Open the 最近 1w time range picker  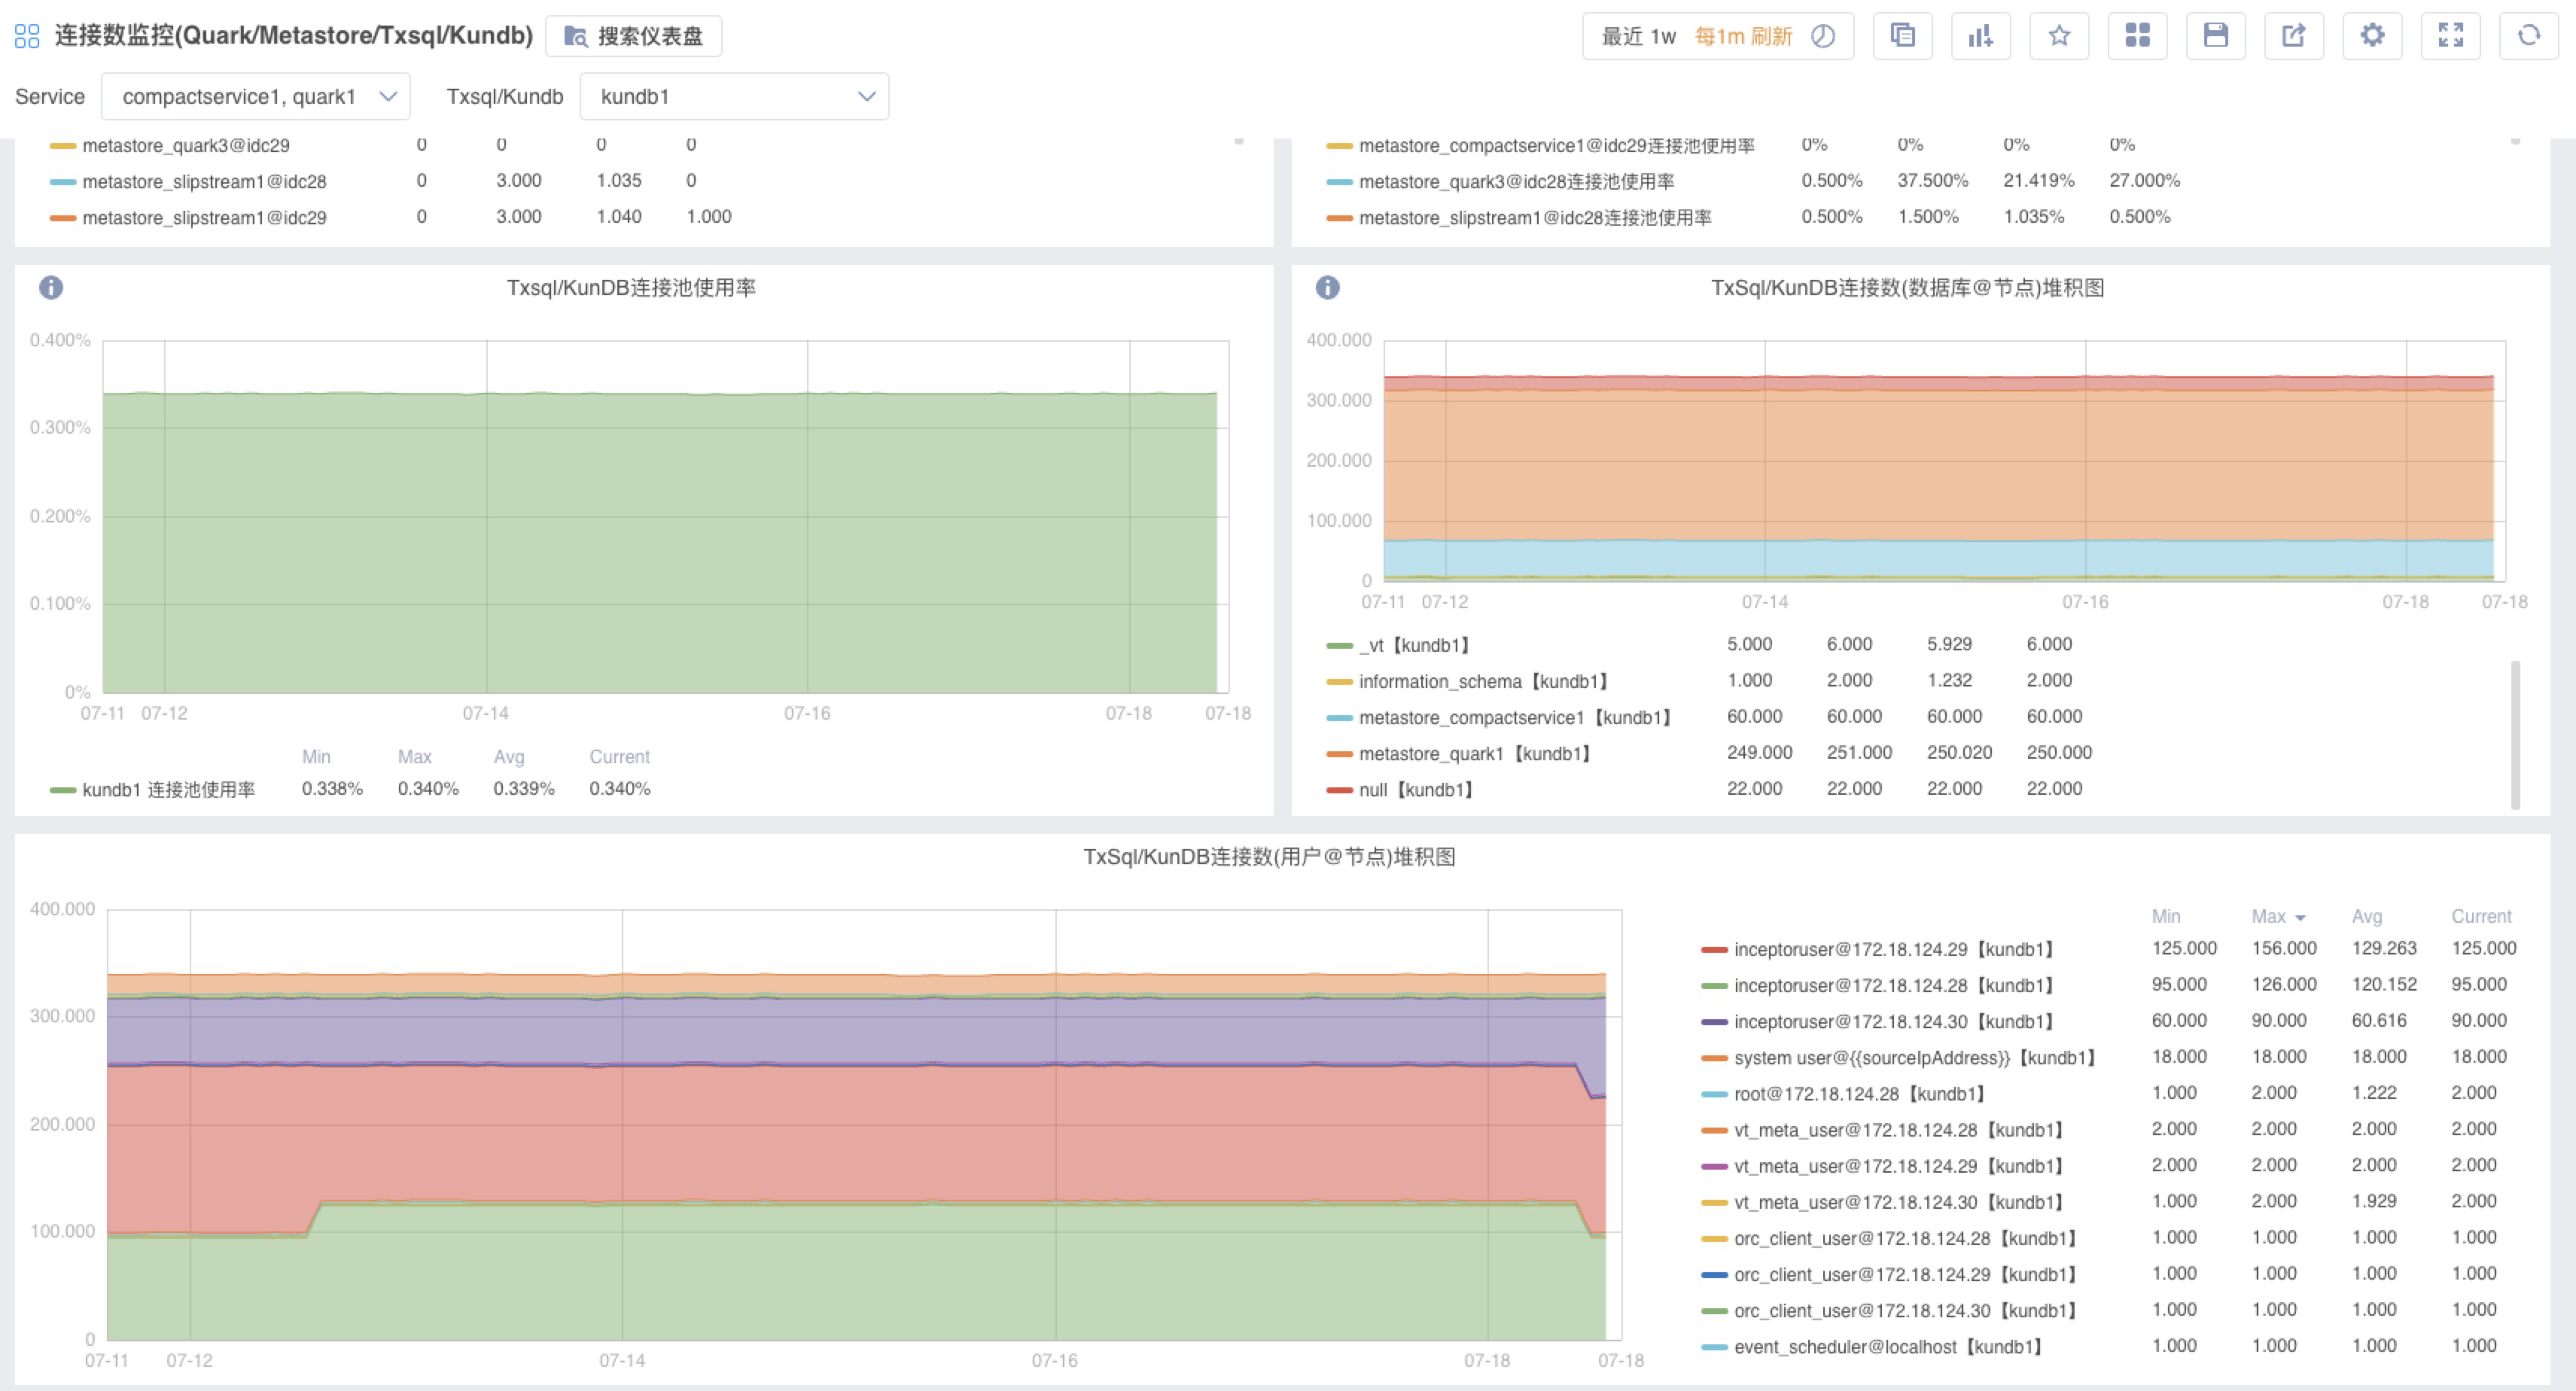pos(1638,36)
